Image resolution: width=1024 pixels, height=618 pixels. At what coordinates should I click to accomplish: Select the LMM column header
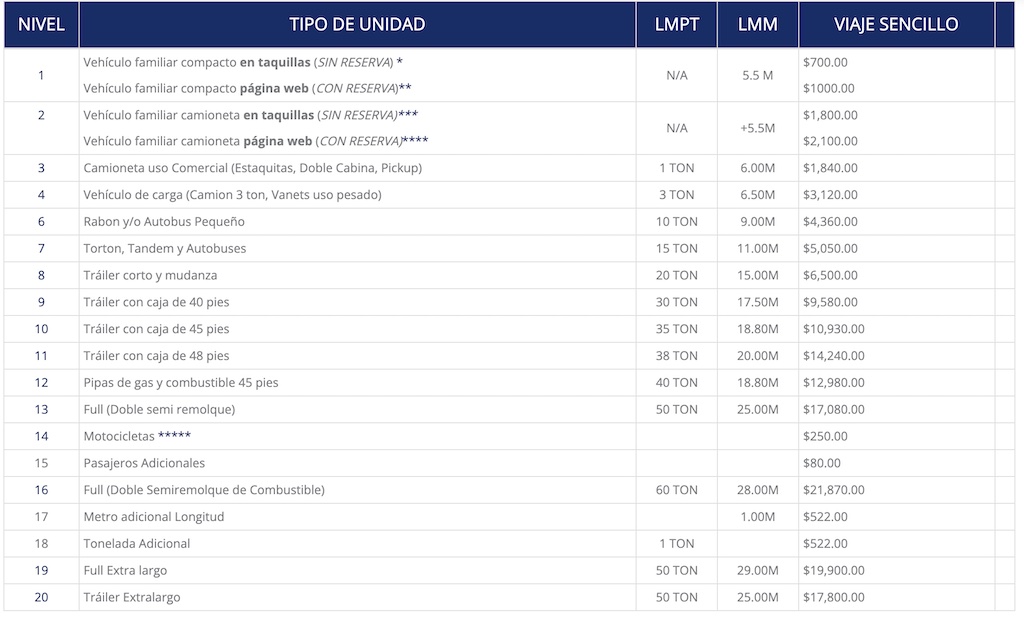point(758,24)
